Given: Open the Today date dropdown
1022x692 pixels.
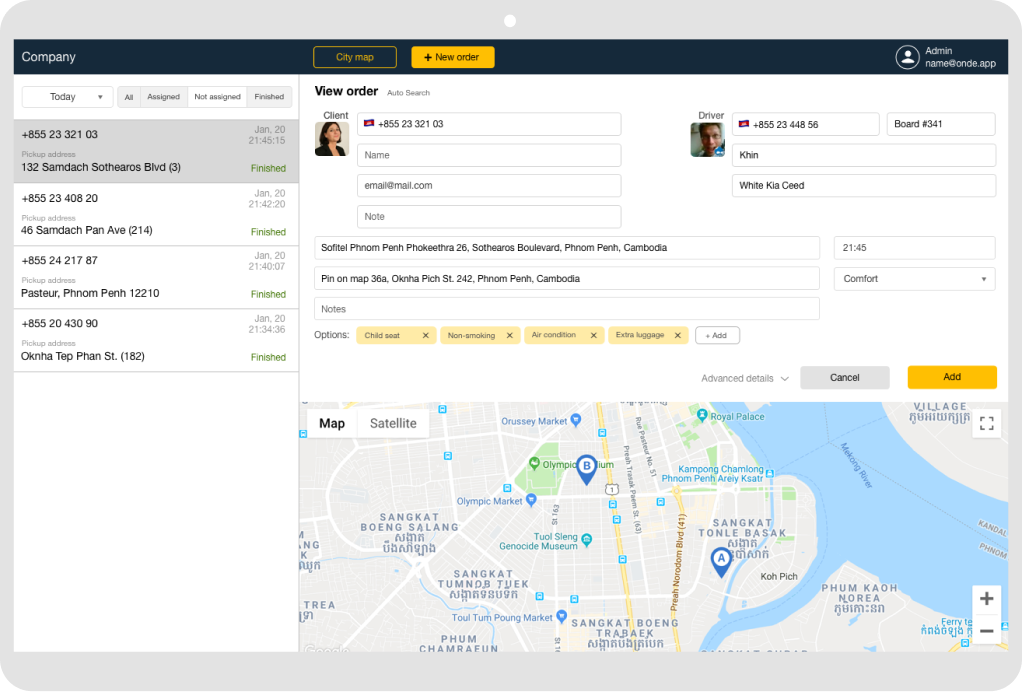Looking at the screenshot, I should (x=67, y=97).
